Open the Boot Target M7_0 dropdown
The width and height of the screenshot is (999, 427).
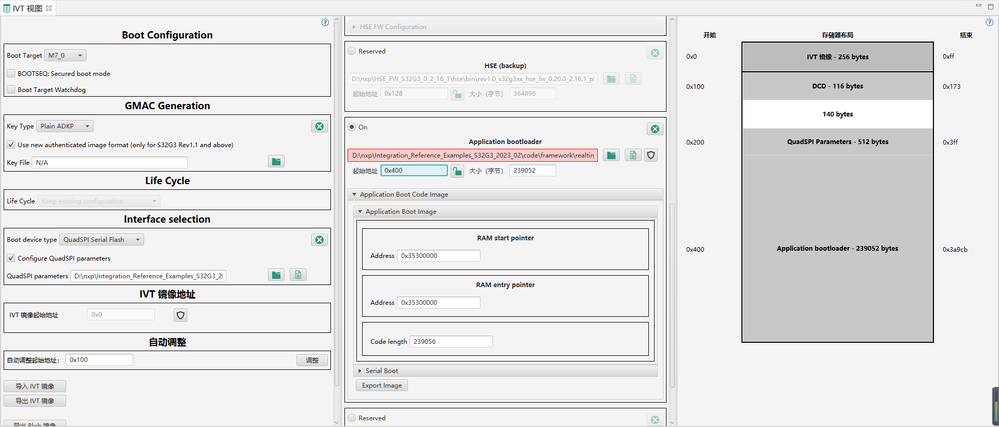pyautogui.click(x=66, y=55)
